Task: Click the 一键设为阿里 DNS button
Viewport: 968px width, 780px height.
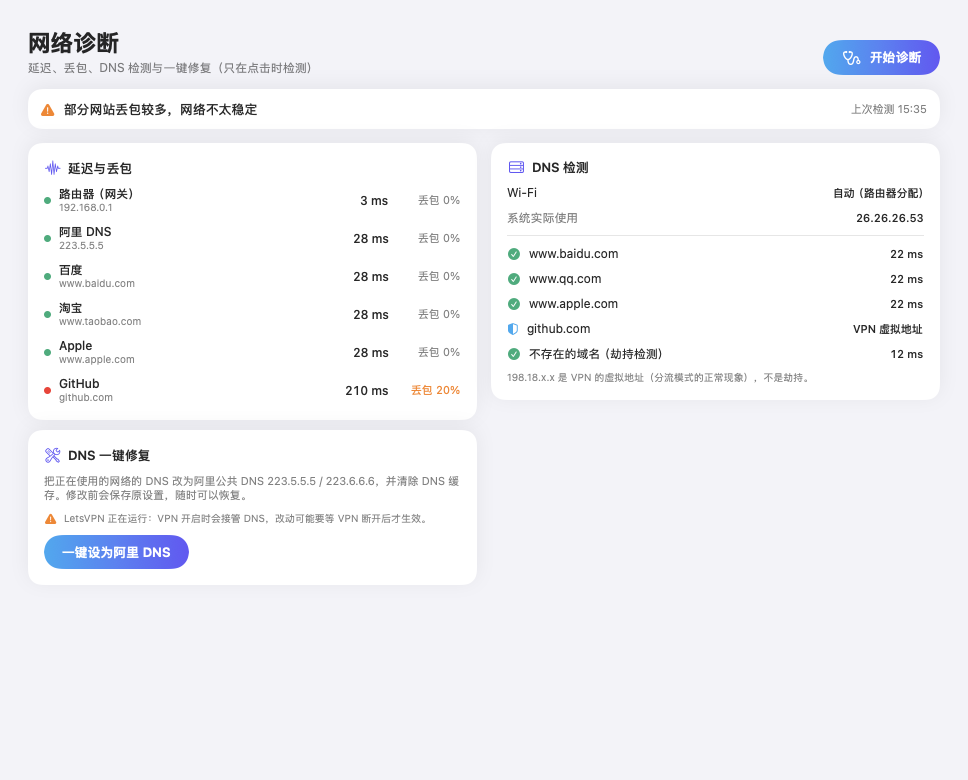Action: point(116,552)
